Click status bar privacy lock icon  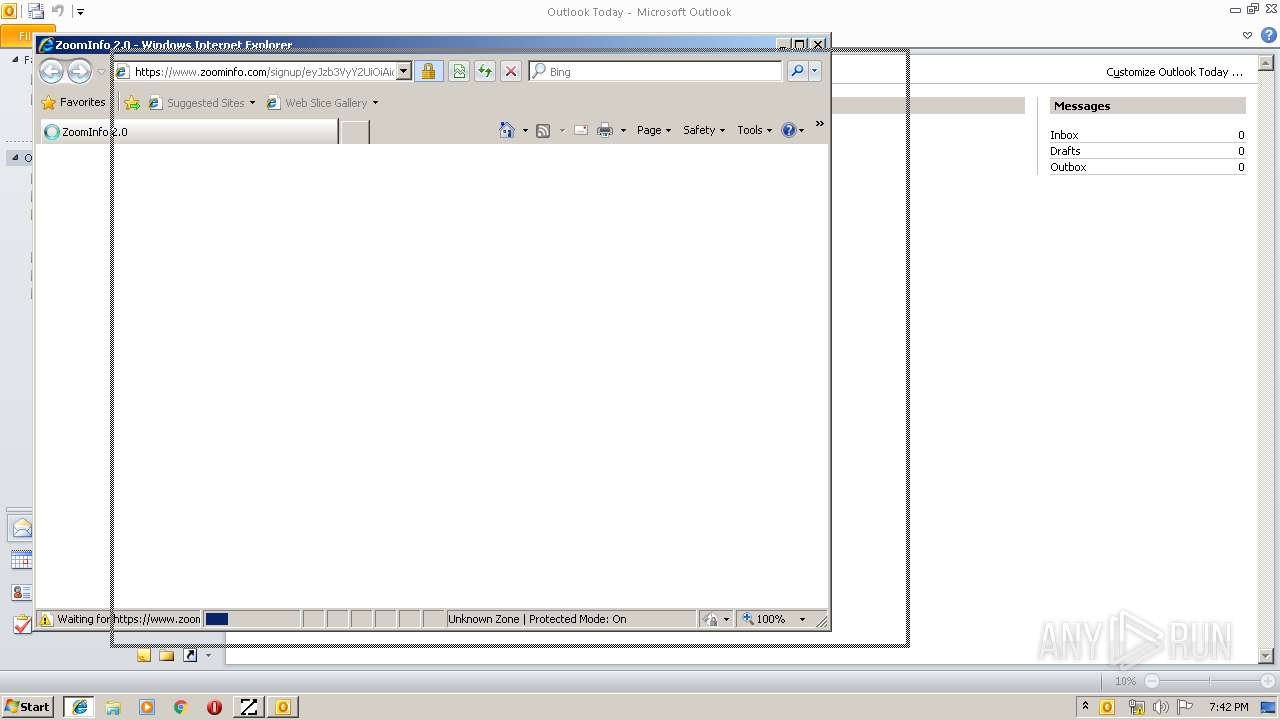pyautogui.click(x=710, y=619)
